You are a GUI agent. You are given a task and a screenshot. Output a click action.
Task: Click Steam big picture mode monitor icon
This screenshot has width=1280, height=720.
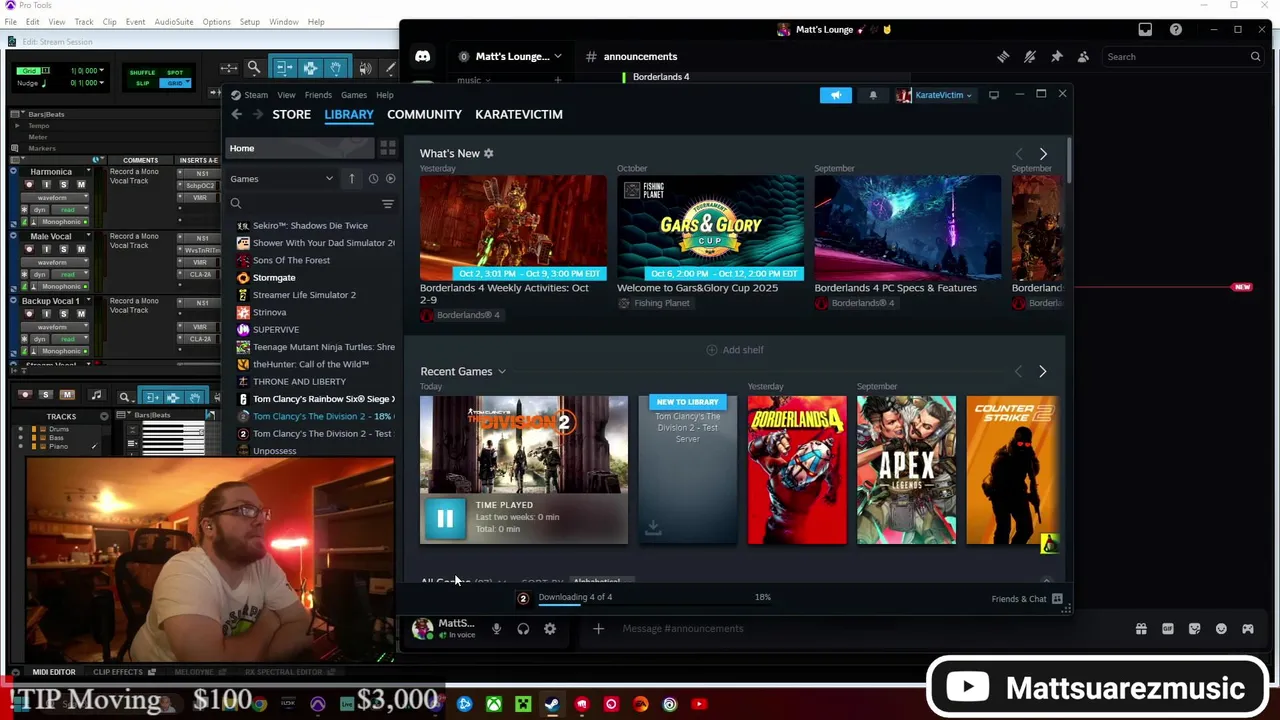(x=994, y=95)
